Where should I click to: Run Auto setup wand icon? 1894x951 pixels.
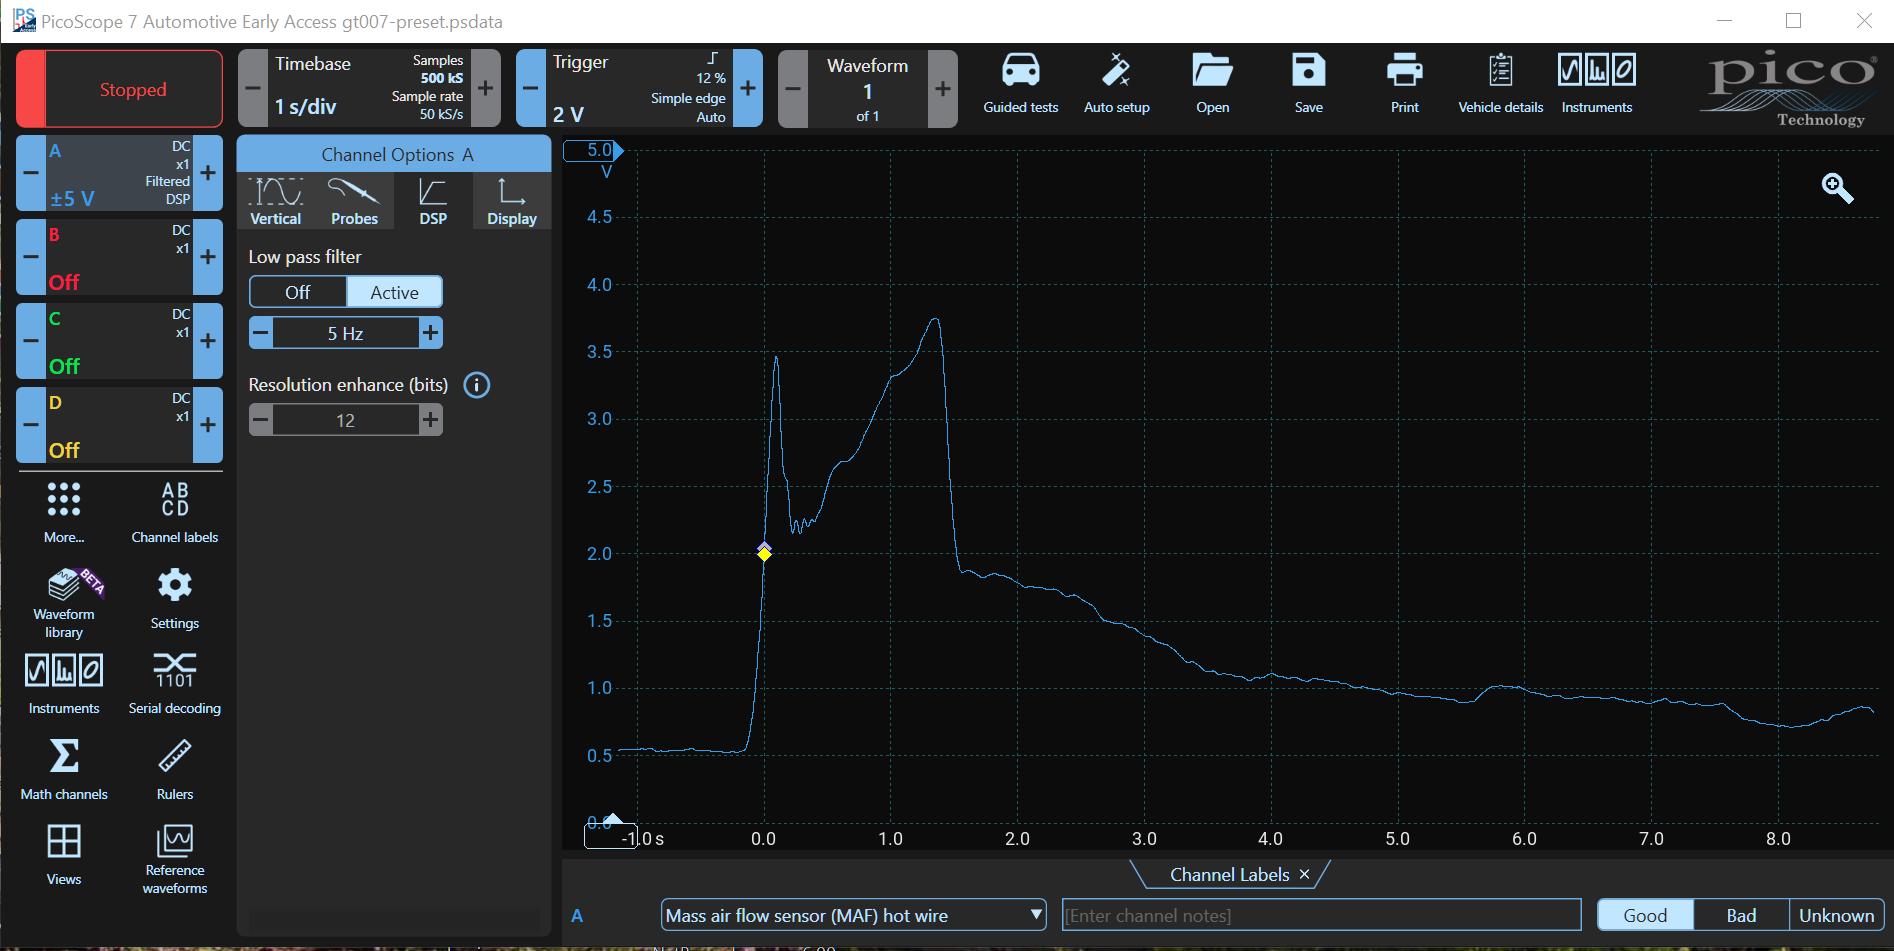click(x=1116, y=84)
